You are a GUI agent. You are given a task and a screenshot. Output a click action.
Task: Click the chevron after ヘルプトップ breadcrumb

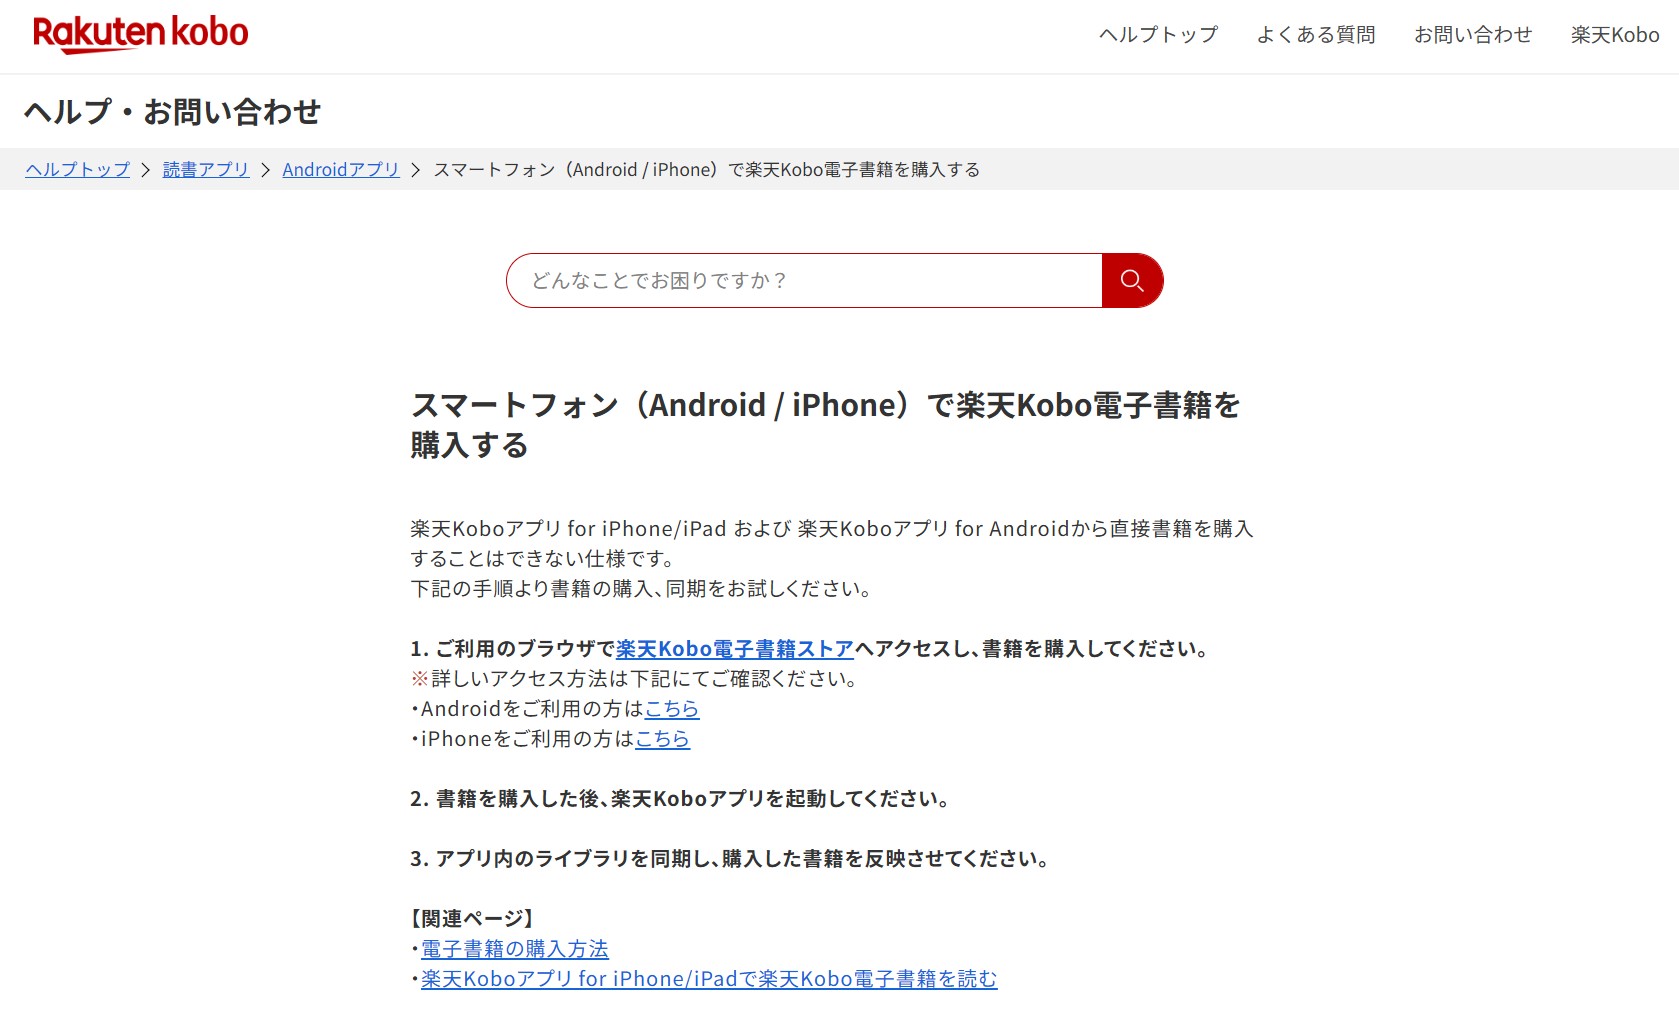146,170
